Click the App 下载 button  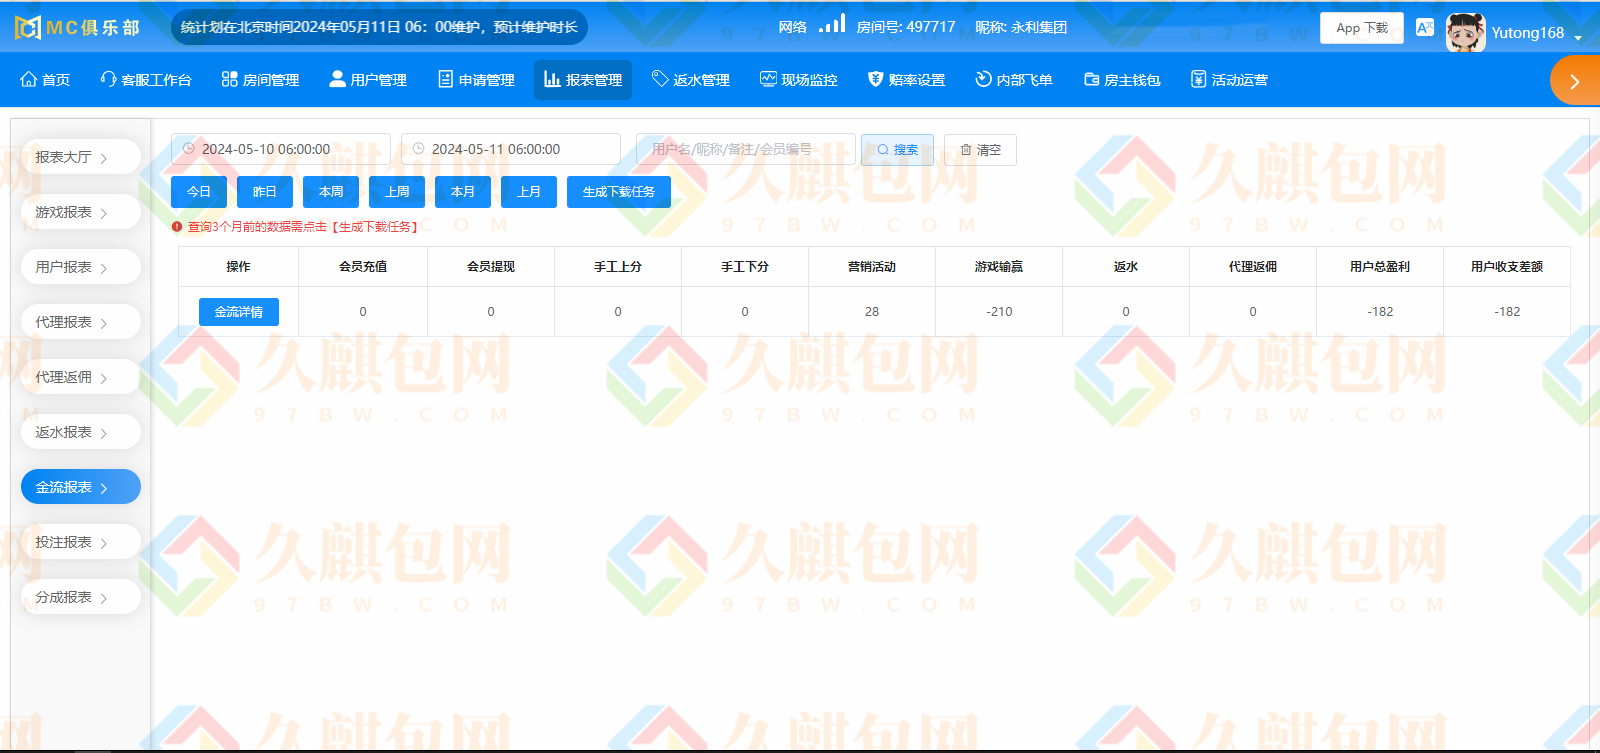pos(1362,28)
